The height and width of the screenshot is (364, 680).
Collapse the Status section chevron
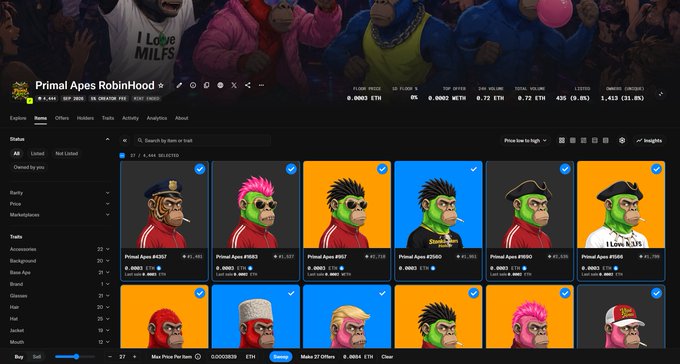pos(108,139)
